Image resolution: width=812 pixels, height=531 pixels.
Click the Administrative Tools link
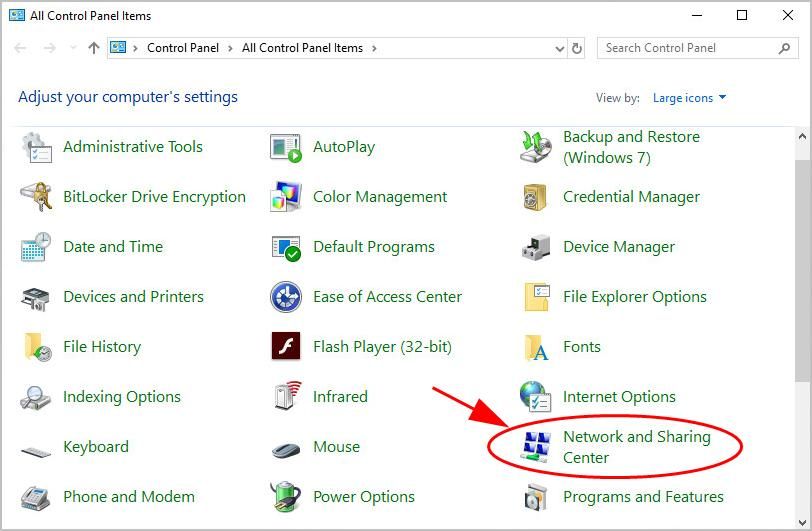132,147
